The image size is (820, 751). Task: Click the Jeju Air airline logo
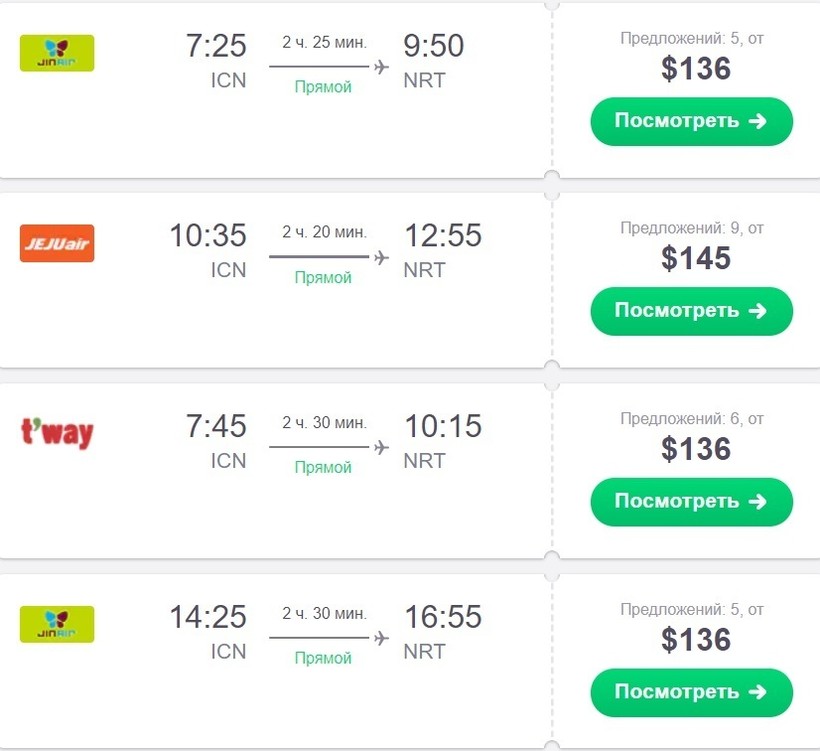[x=57, y=243]
